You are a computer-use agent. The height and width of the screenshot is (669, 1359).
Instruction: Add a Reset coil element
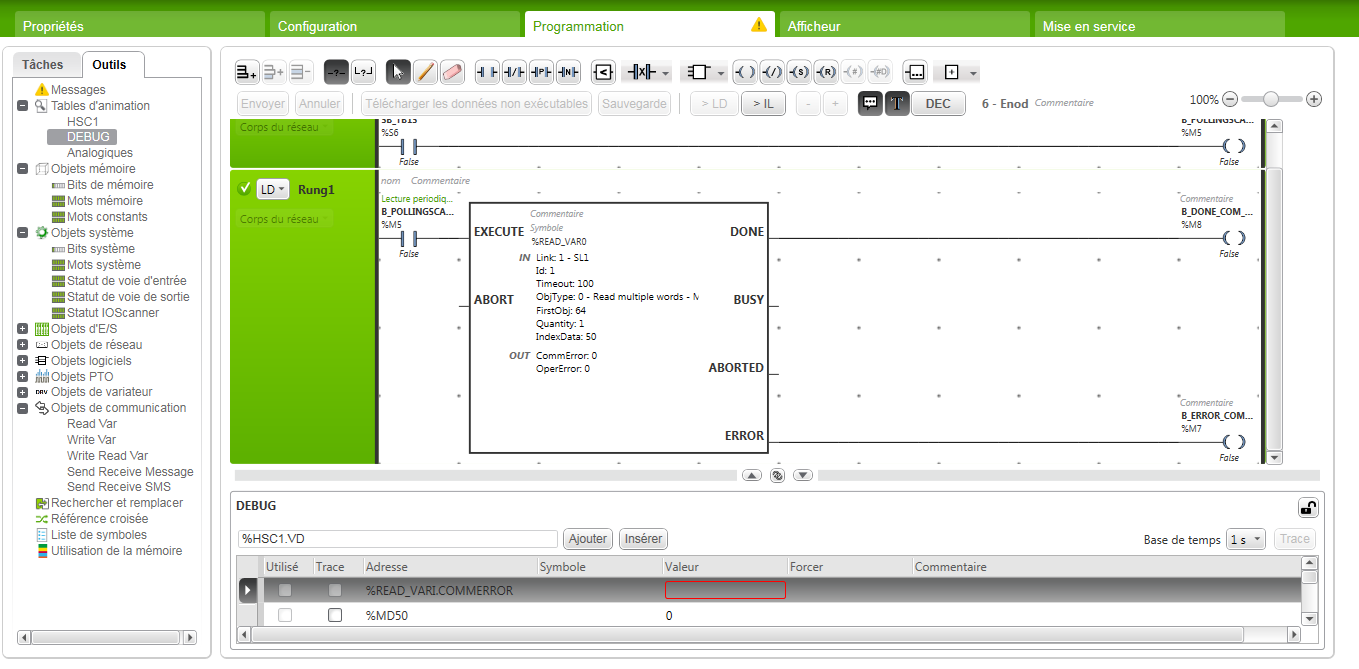[825, 72]
